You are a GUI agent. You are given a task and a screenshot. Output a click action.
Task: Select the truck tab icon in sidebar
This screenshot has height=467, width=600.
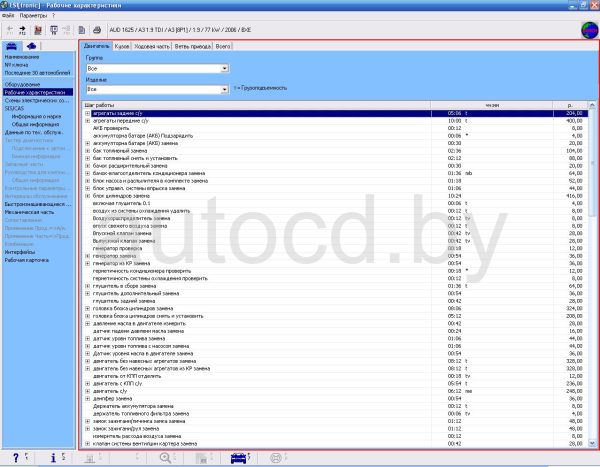point(31,46)
